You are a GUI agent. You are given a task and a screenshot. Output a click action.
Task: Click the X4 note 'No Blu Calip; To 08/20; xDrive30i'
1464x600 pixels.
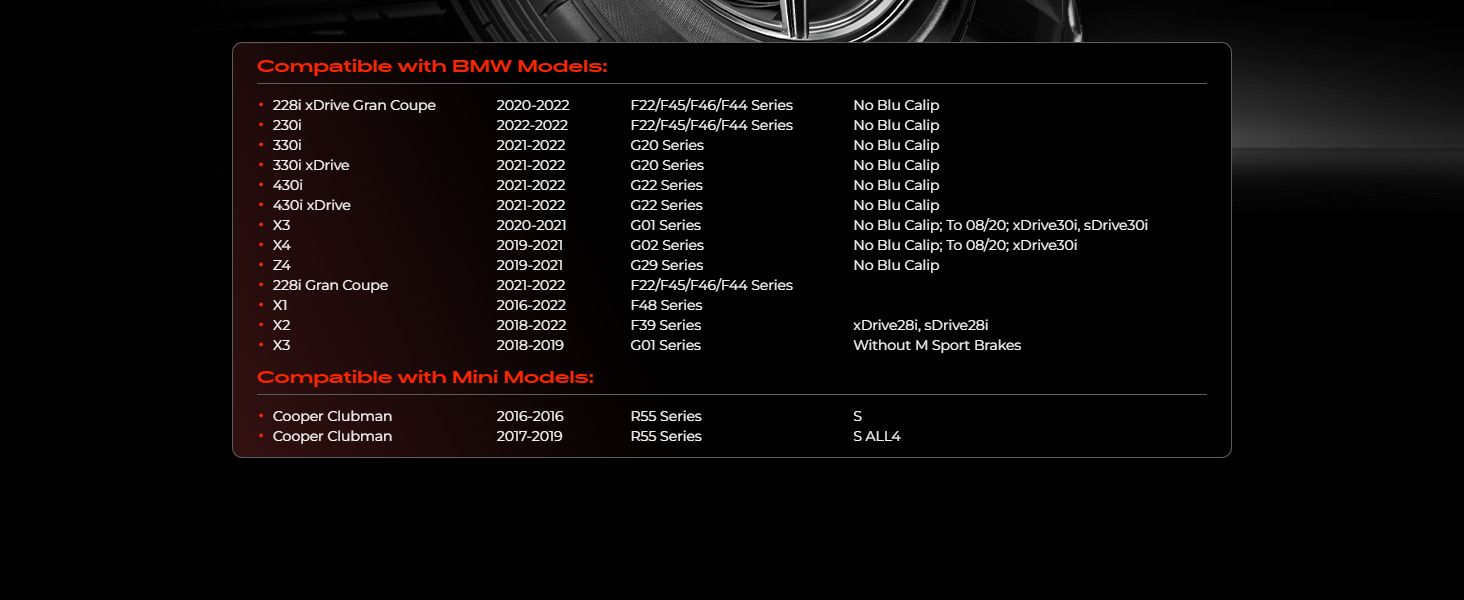(965, 245)
